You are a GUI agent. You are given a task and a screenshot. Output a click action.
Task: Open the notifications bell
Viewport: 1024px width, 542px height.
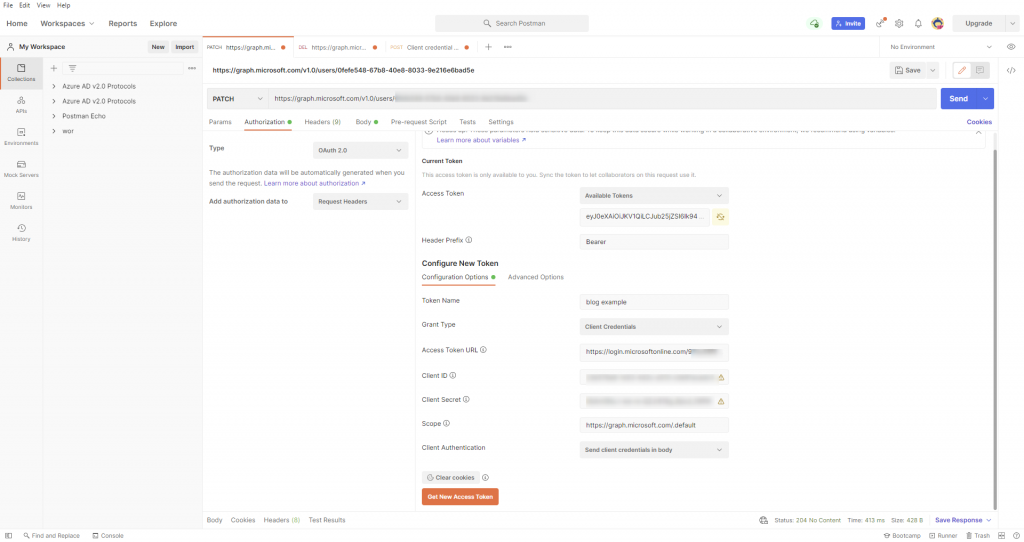tap(918, 24)
